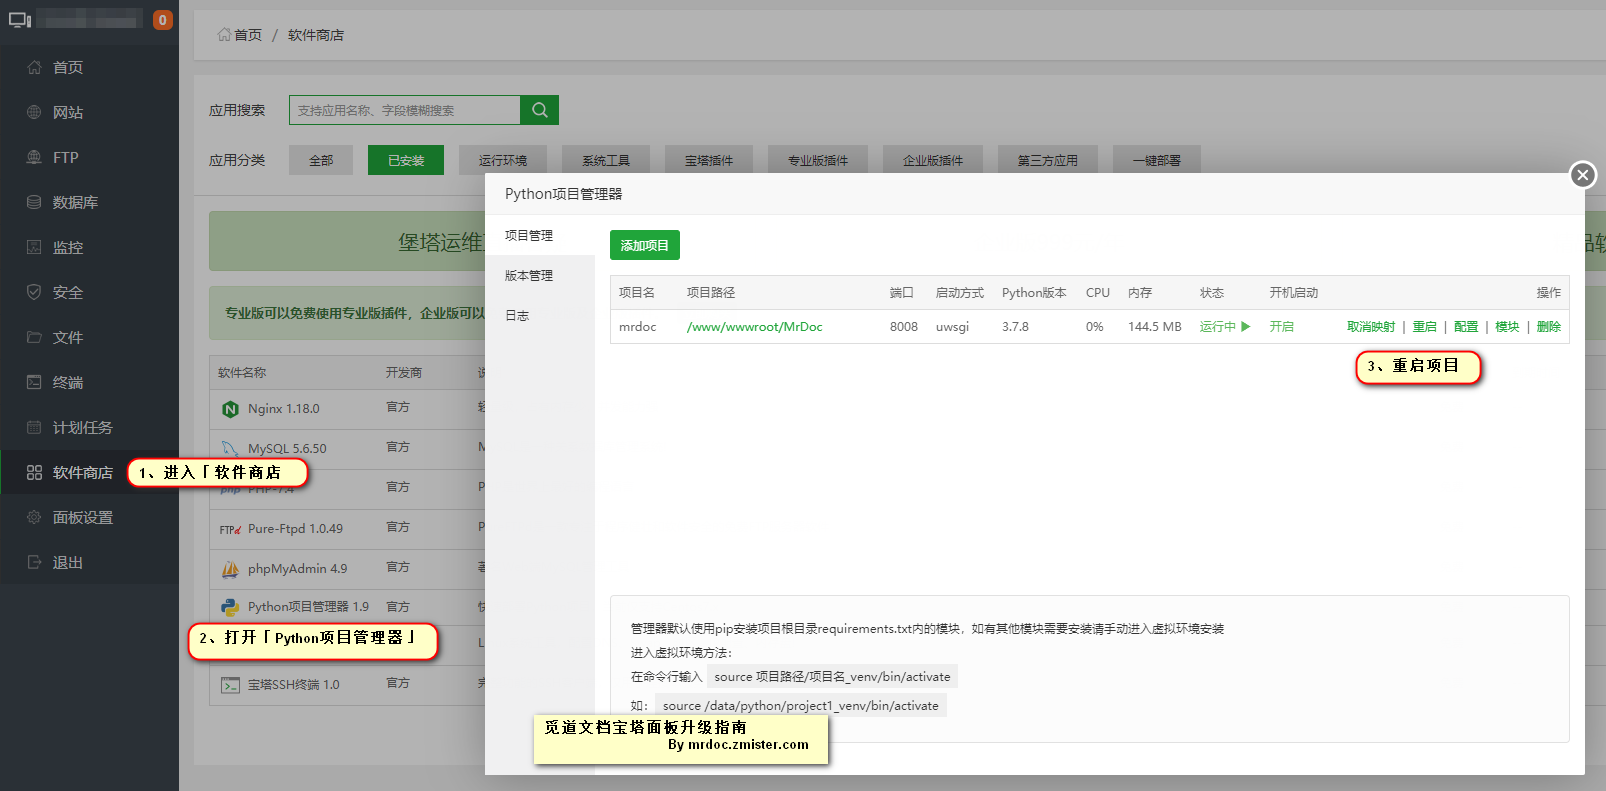Open the /www/wwwroot/MrDoc project path link
The height and width of the screenshot is (791, 1606).
tap(754, 327)
